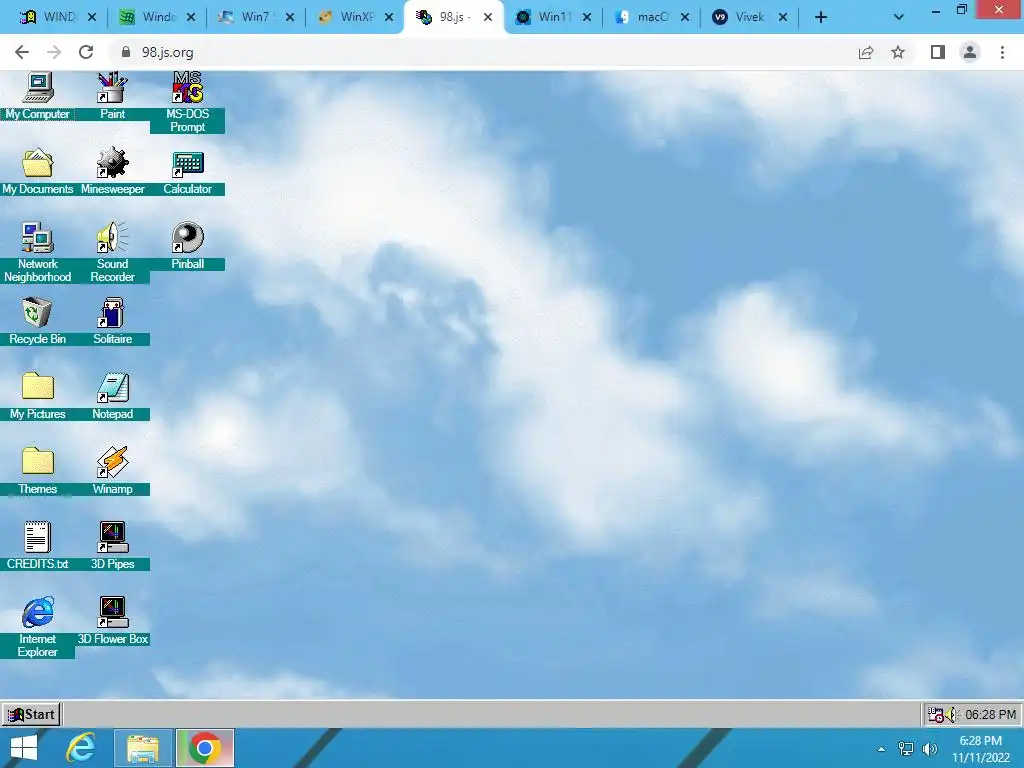The image size is (1024, 768).
Task: Open the Recycle Bin
Action: [37, 321]
